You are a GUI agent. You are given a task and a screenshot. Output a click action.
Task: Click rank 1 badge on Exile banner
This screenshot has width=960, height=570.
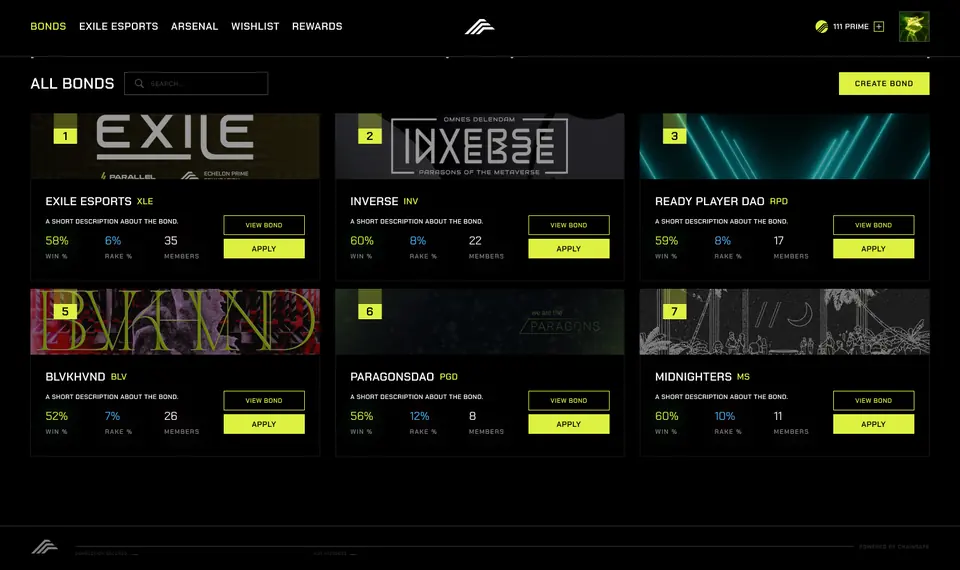click(66, 136)
